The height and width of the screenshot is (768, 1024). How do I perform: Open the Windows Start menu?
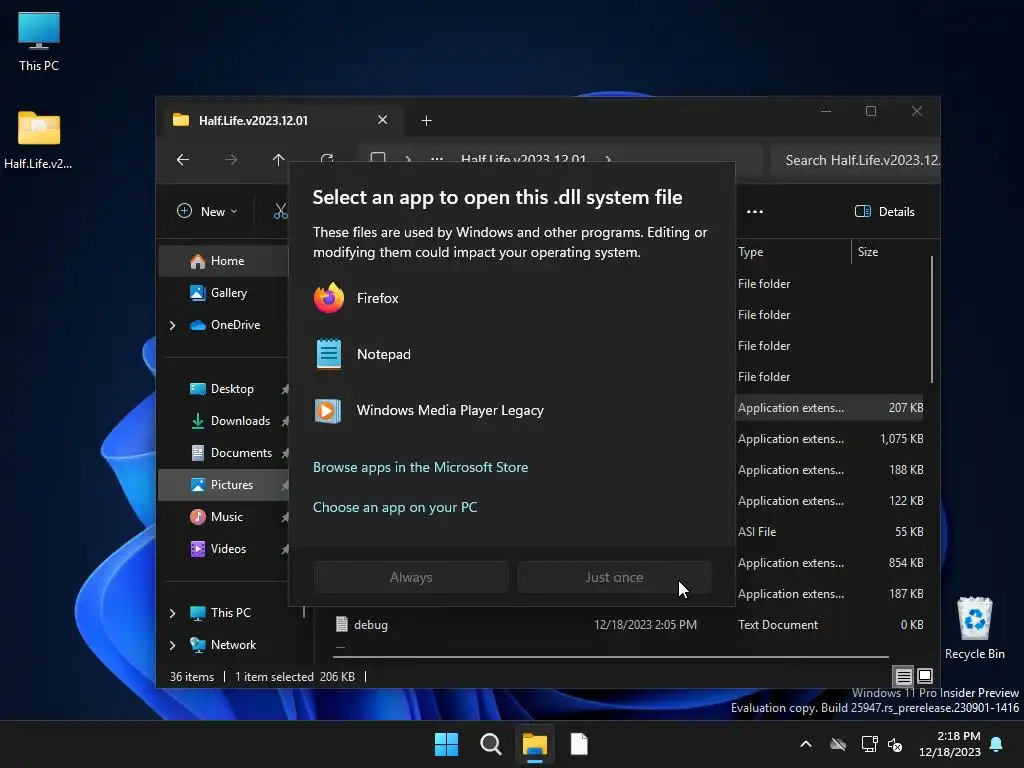[x=447, y=744]
